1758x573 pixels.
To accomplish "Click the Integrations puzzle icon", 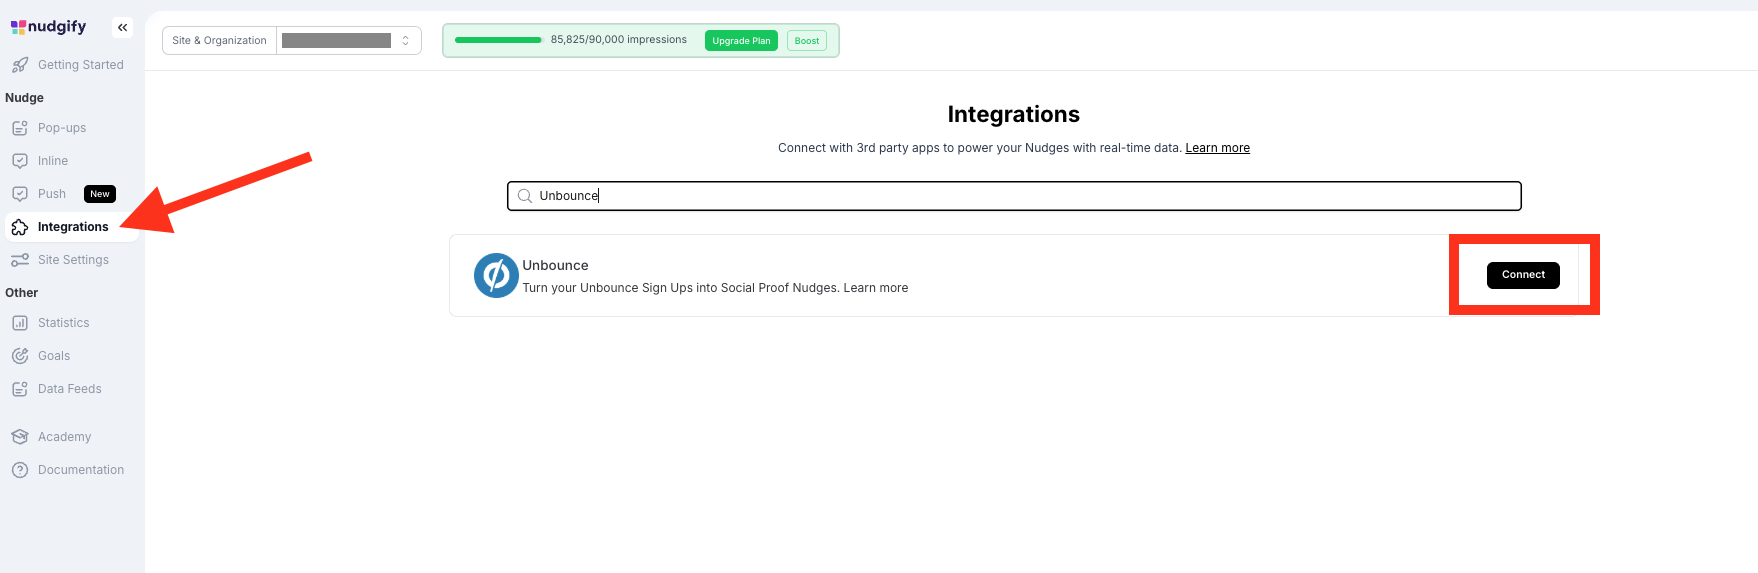I will 20,227.
